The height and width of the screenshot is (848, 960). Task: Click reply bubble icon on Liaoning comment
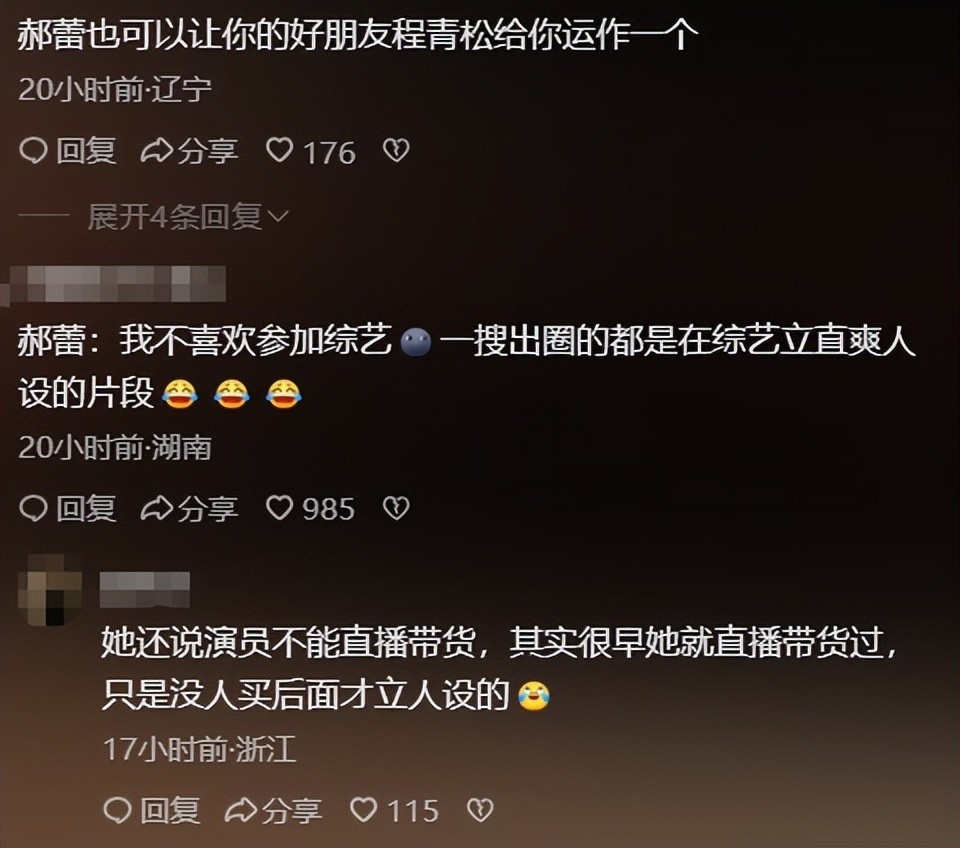33,151
